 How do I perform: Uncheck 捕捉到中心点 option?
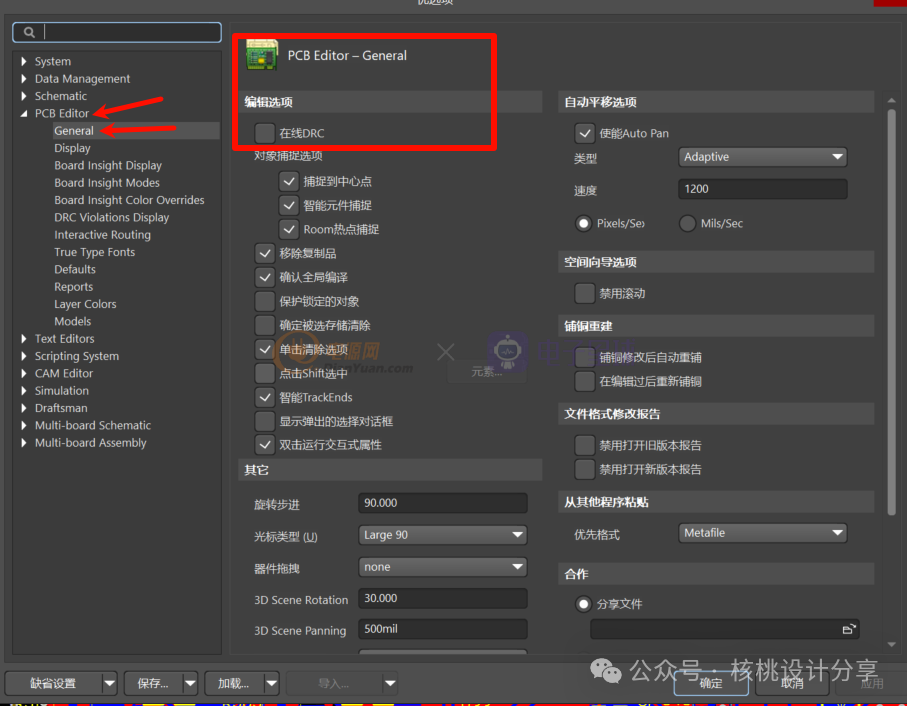(289, 182)
